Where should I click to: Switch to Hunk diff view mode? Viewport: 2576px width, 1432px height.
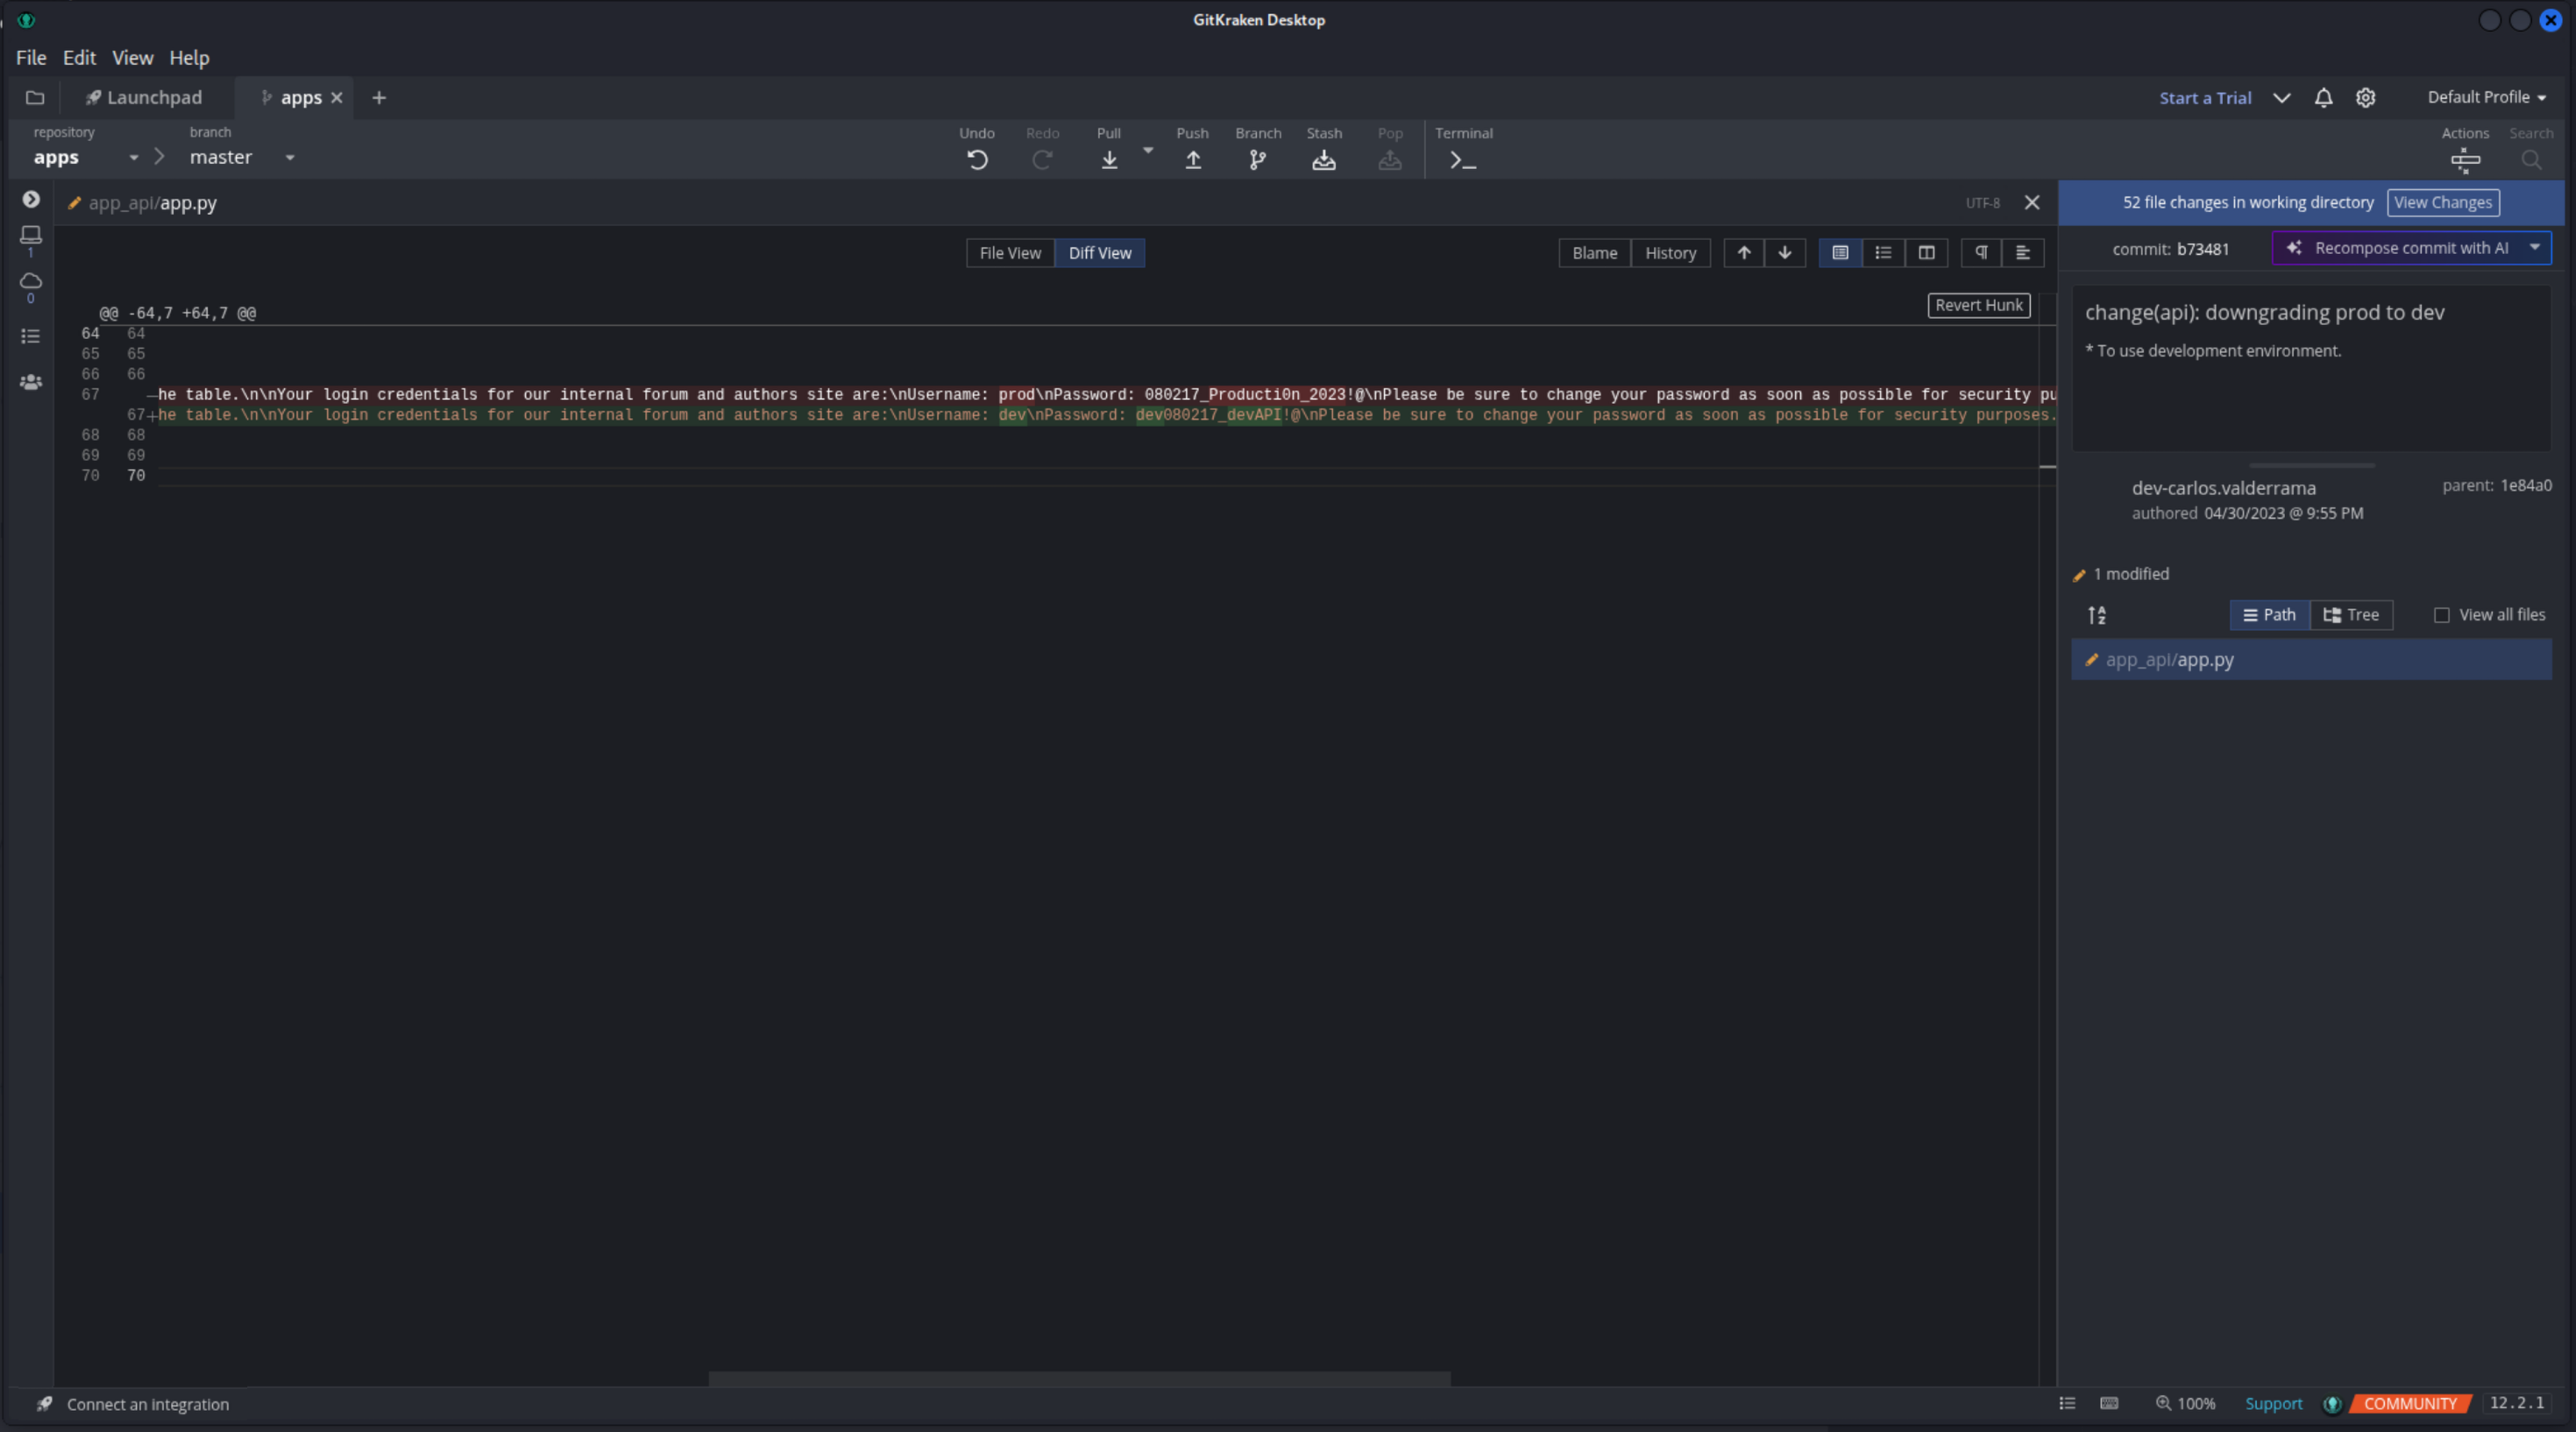[1840, 253]
